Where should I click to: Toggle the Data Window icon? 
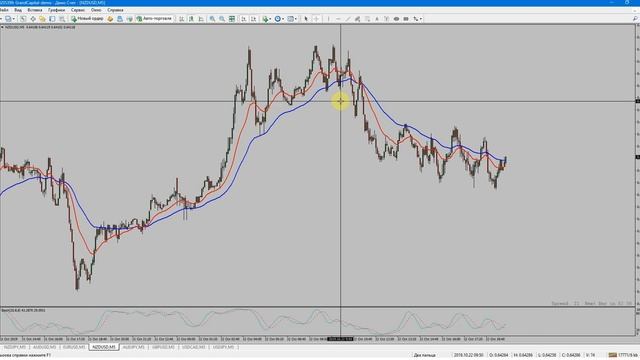pos(33,19)
